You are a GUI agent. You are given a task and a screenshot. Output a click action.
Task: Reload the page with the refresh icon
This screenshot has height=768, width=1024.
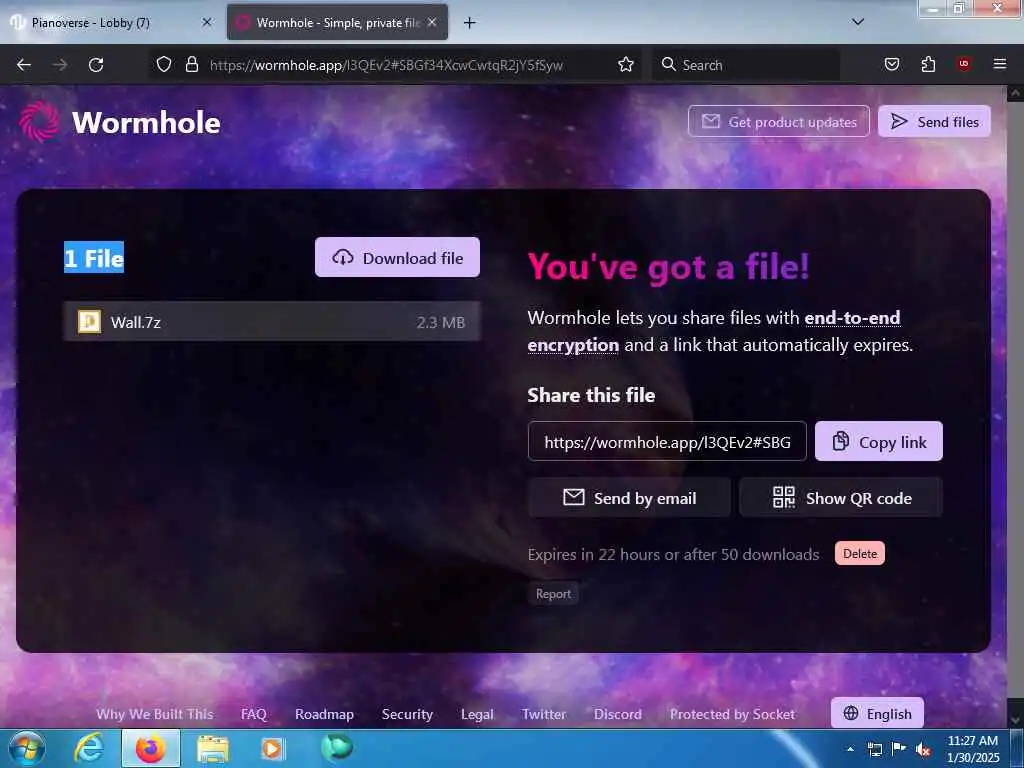point(96,65)
